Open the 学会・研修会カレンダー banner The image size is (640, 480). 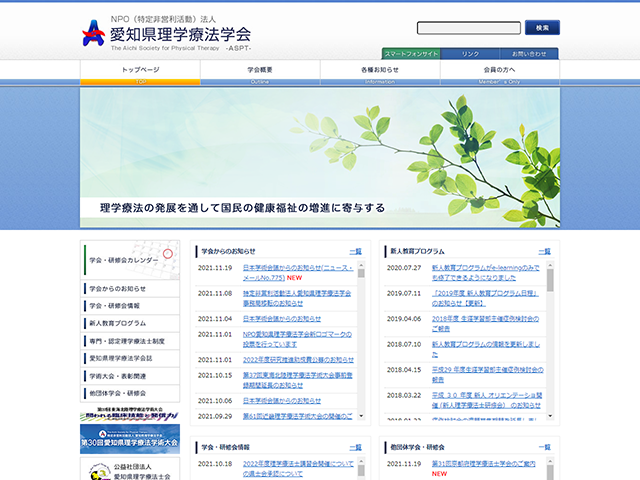pos(129,259)
